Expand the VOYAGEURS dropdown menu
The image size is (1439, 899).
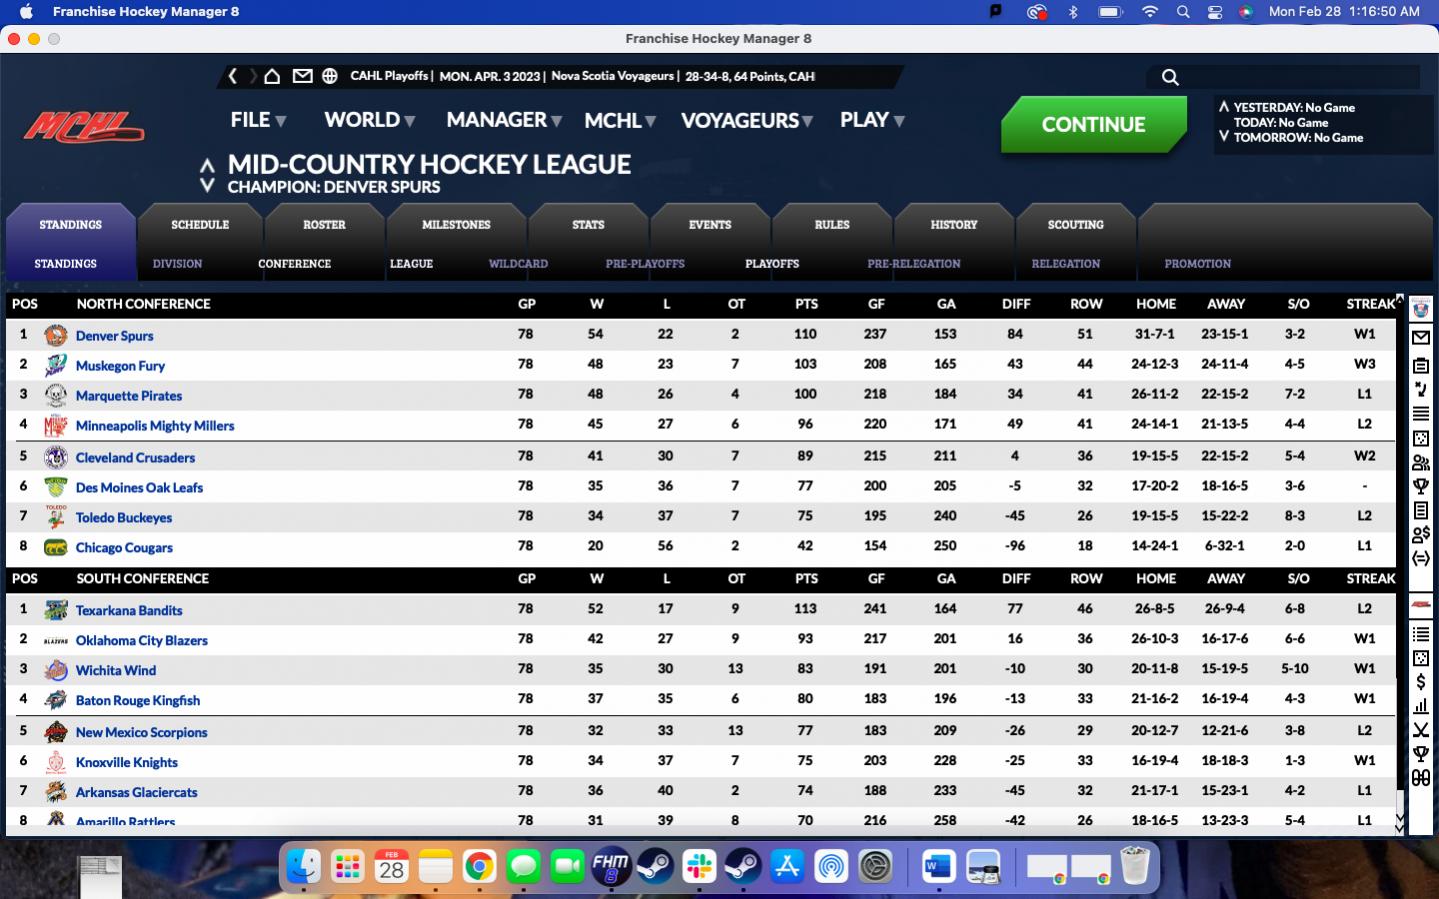pyautogui.click(x=746, y=121)
